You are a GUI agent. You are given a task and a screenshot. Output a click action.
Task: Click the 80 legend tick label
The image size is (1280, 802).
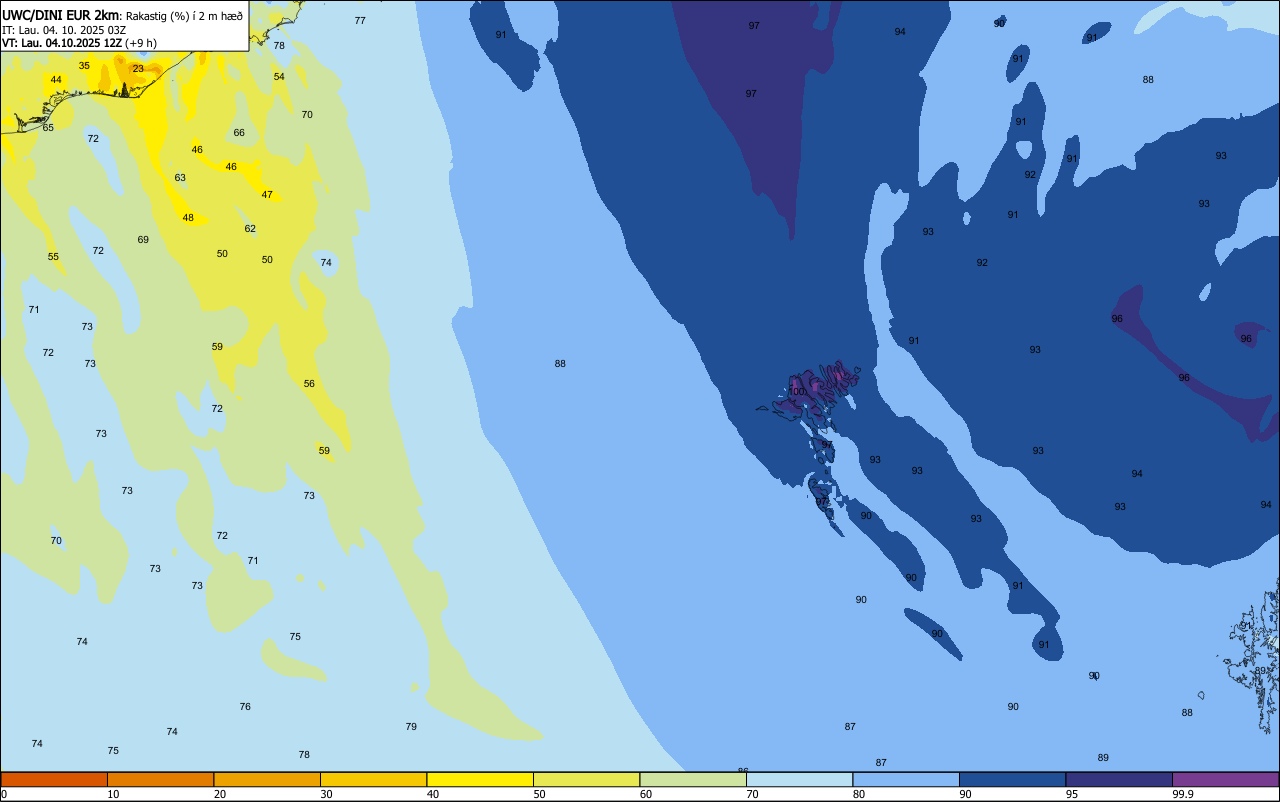pos(858,794)
